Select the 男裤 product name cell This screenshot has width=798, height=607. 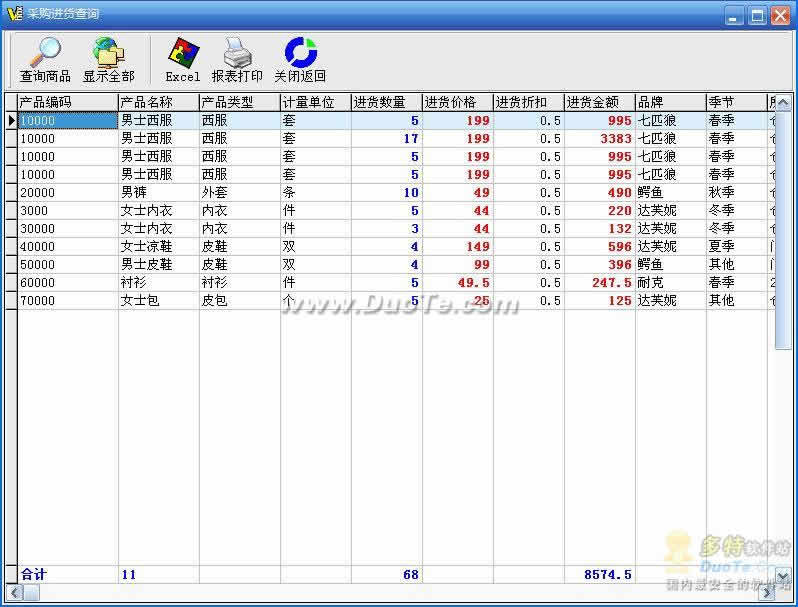tap(158, 193)
